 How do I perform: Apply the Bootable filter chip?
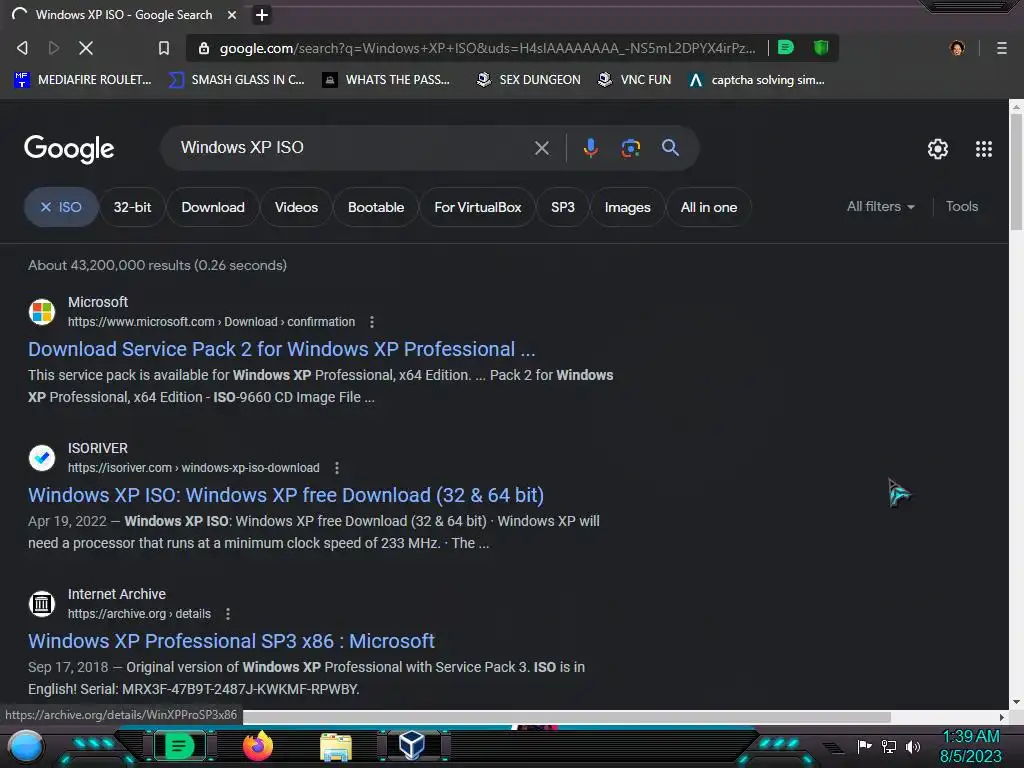tap(376, 207)
